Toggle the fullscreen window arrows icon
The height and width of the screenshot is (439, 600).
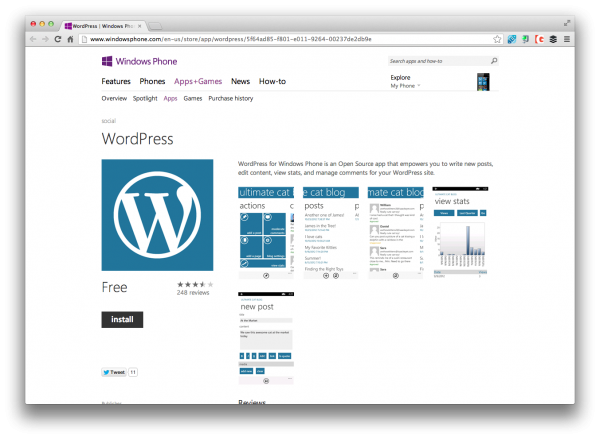click(x=567, y=23)
